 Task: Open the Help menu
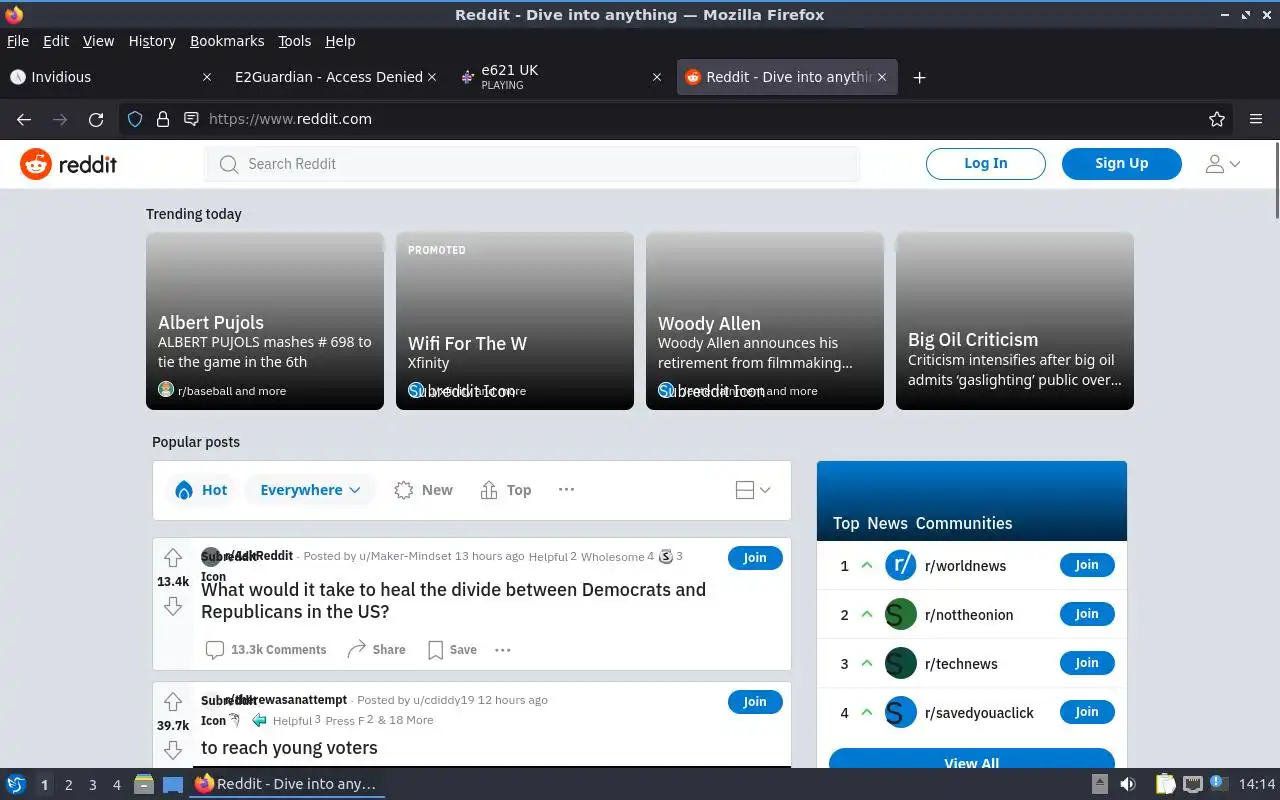tap(340, 41)
